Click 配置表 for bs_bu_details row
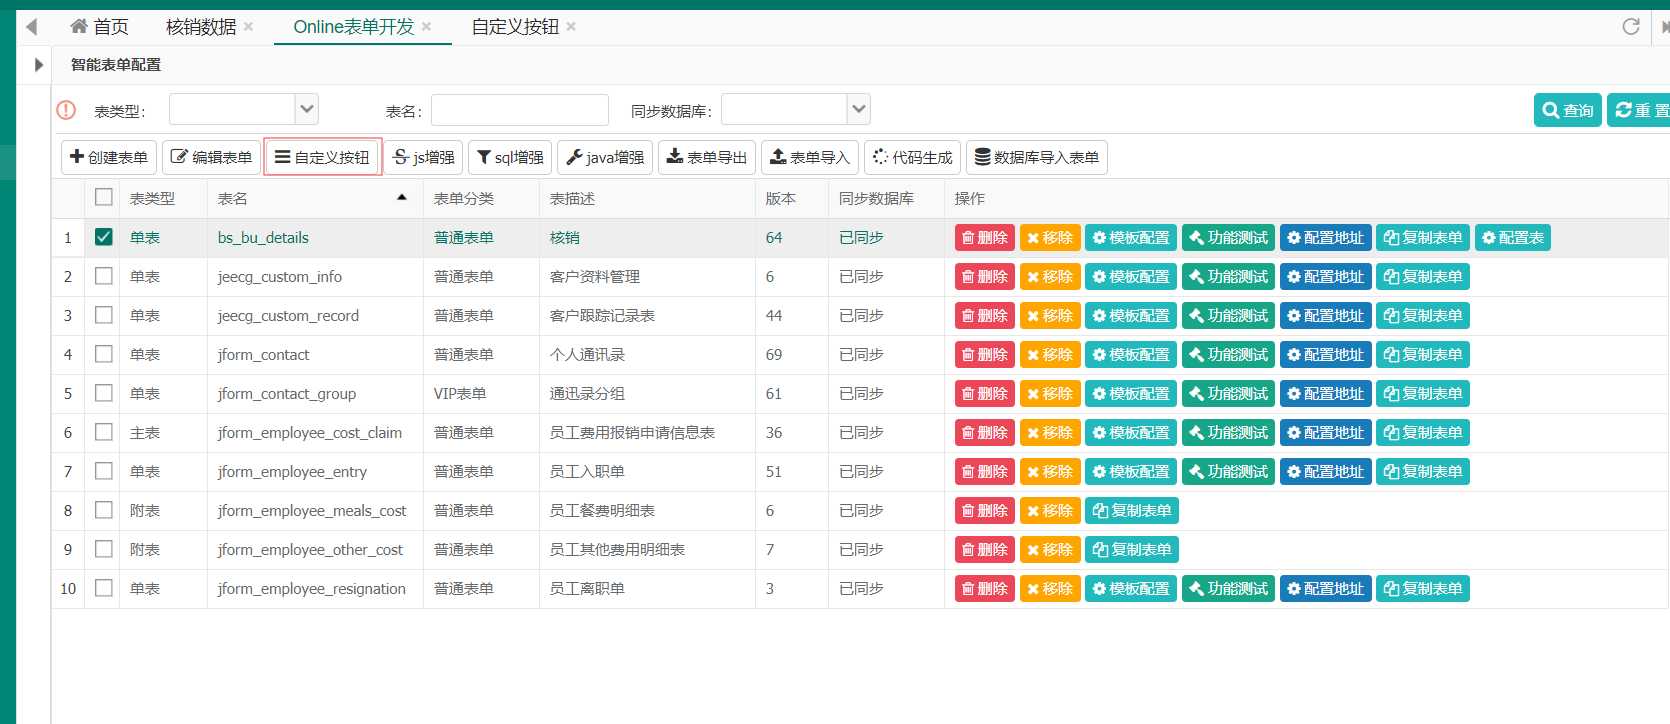Screen dimensions: 1670x724 click(x=1513, y=238)
